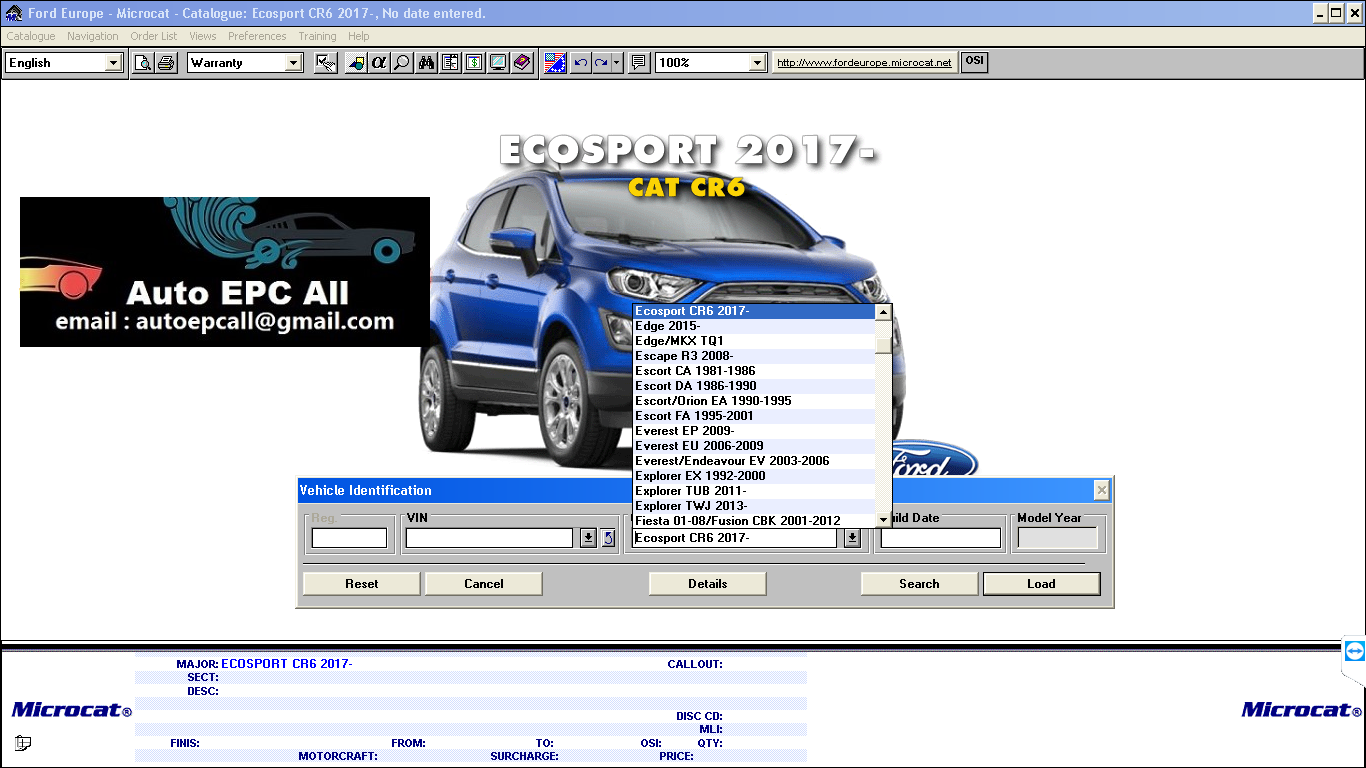This screenshot has width=1366, height=768.
Task: Select Edge 2015- in catalogue list
Action: coord(754,326)
